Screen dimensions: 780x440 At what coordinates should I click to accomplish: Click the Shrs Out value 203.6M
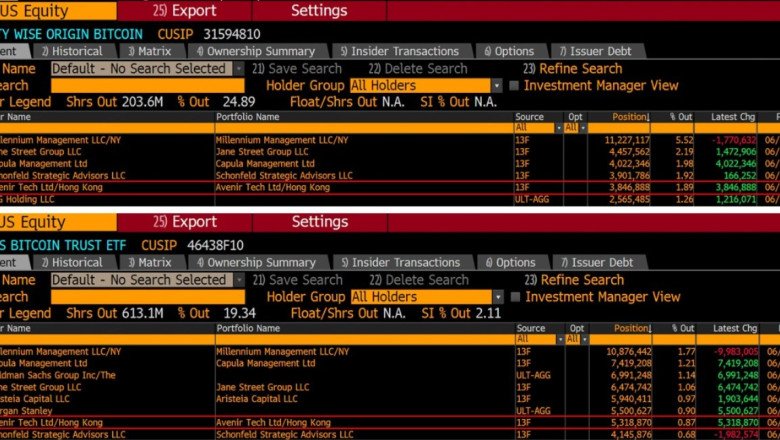click(142, 102)
